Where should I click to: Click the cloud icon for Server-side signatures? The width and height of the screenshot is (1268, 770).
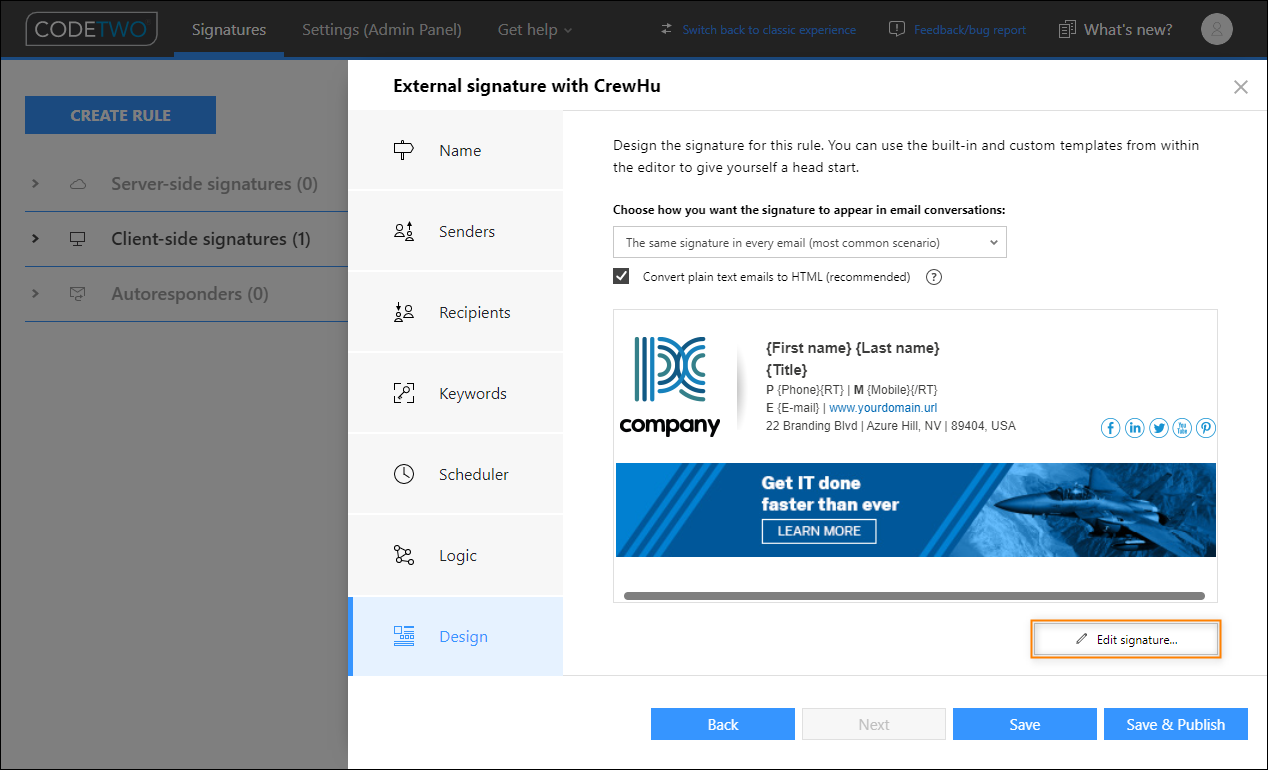point(78,184)
